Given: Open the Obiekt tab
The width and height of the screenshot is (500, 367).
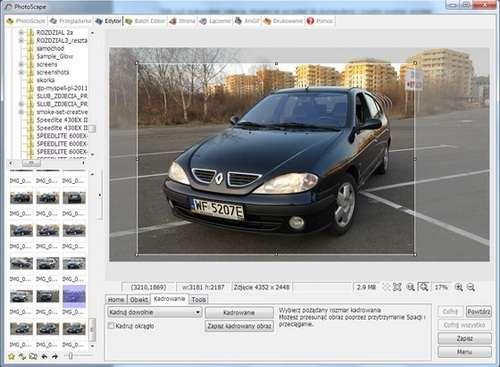Looking at the screenshot, I should 139,300.
